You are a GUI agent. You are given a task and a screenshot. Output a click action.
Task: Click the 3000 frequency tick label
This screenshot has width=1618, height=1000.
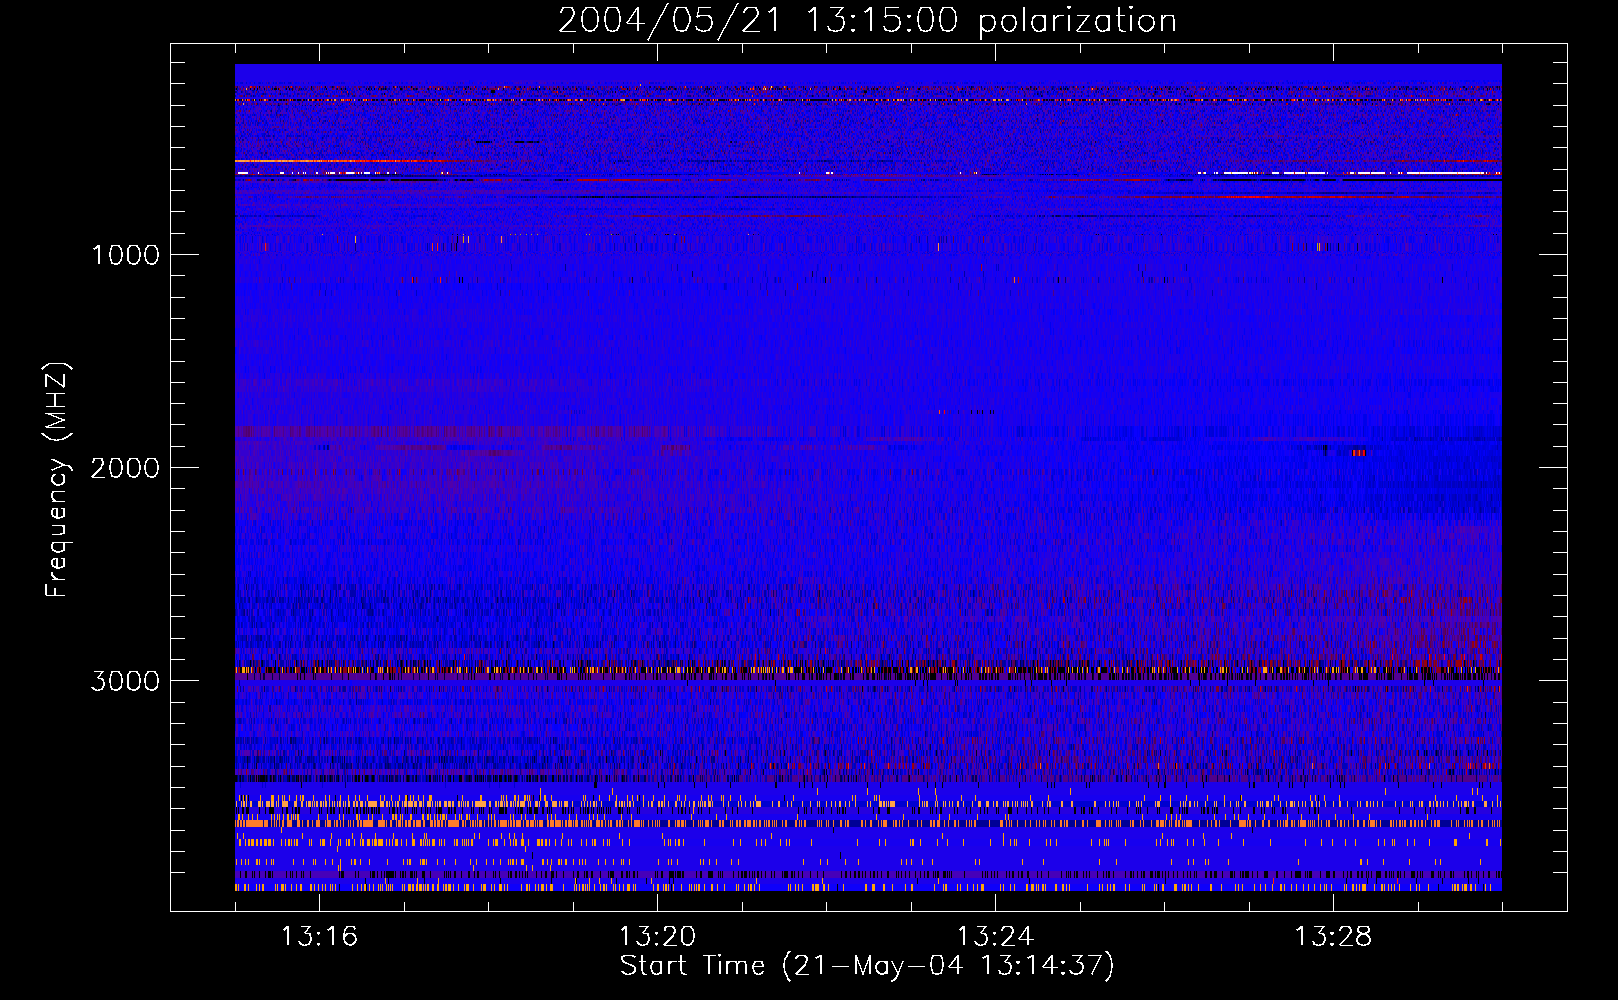[x=125, y=681]
